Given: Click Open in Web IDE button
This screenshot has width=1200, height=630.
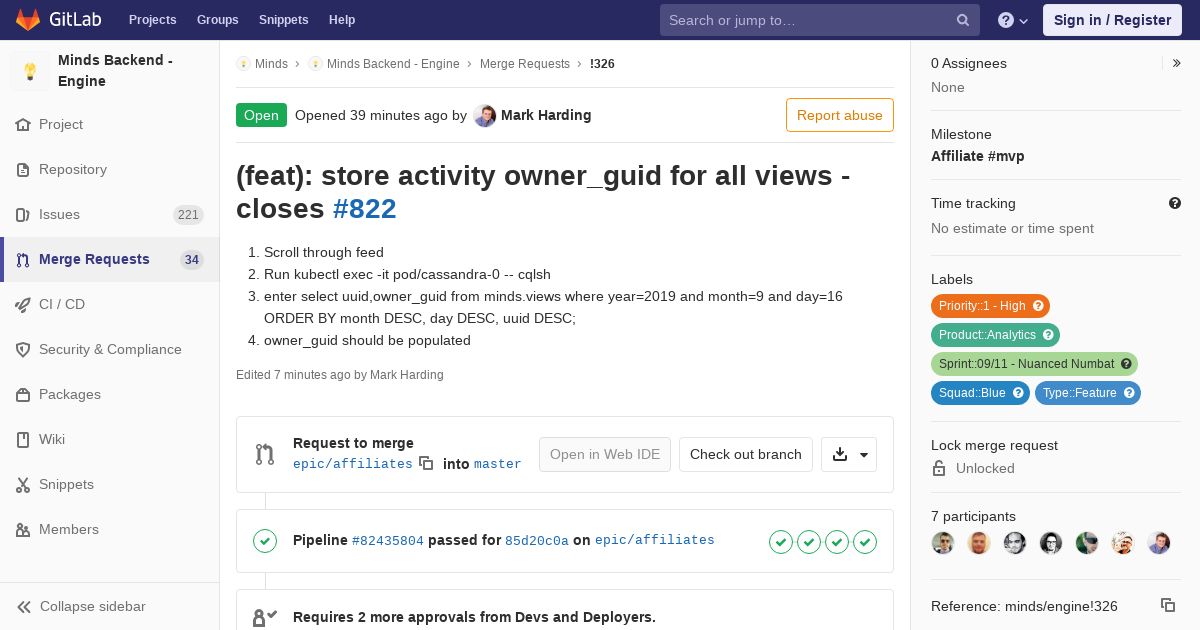Looking at the screenshot, I should [x=605, y=454].
